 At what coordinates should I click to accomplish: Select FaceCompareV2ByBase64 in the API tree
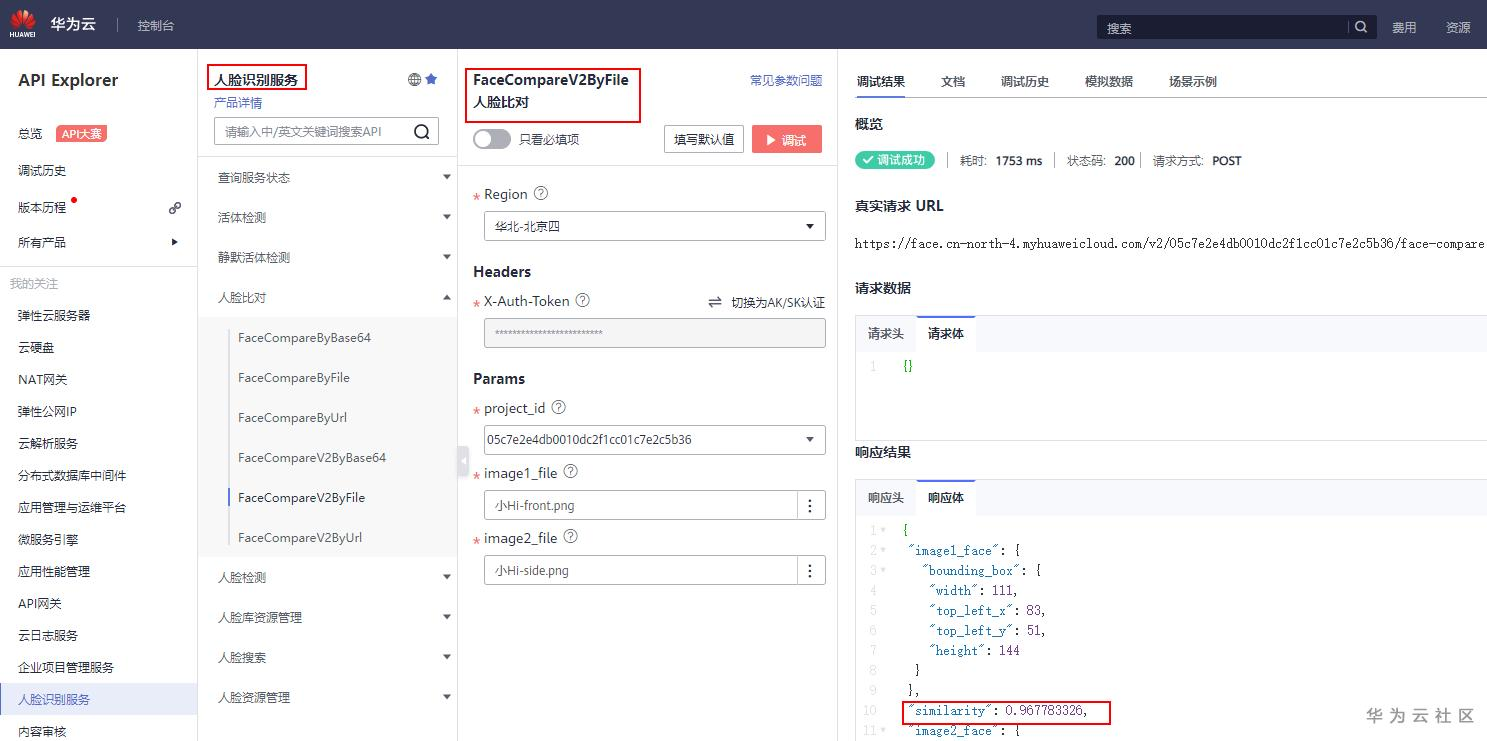click(x=312, y=457)
